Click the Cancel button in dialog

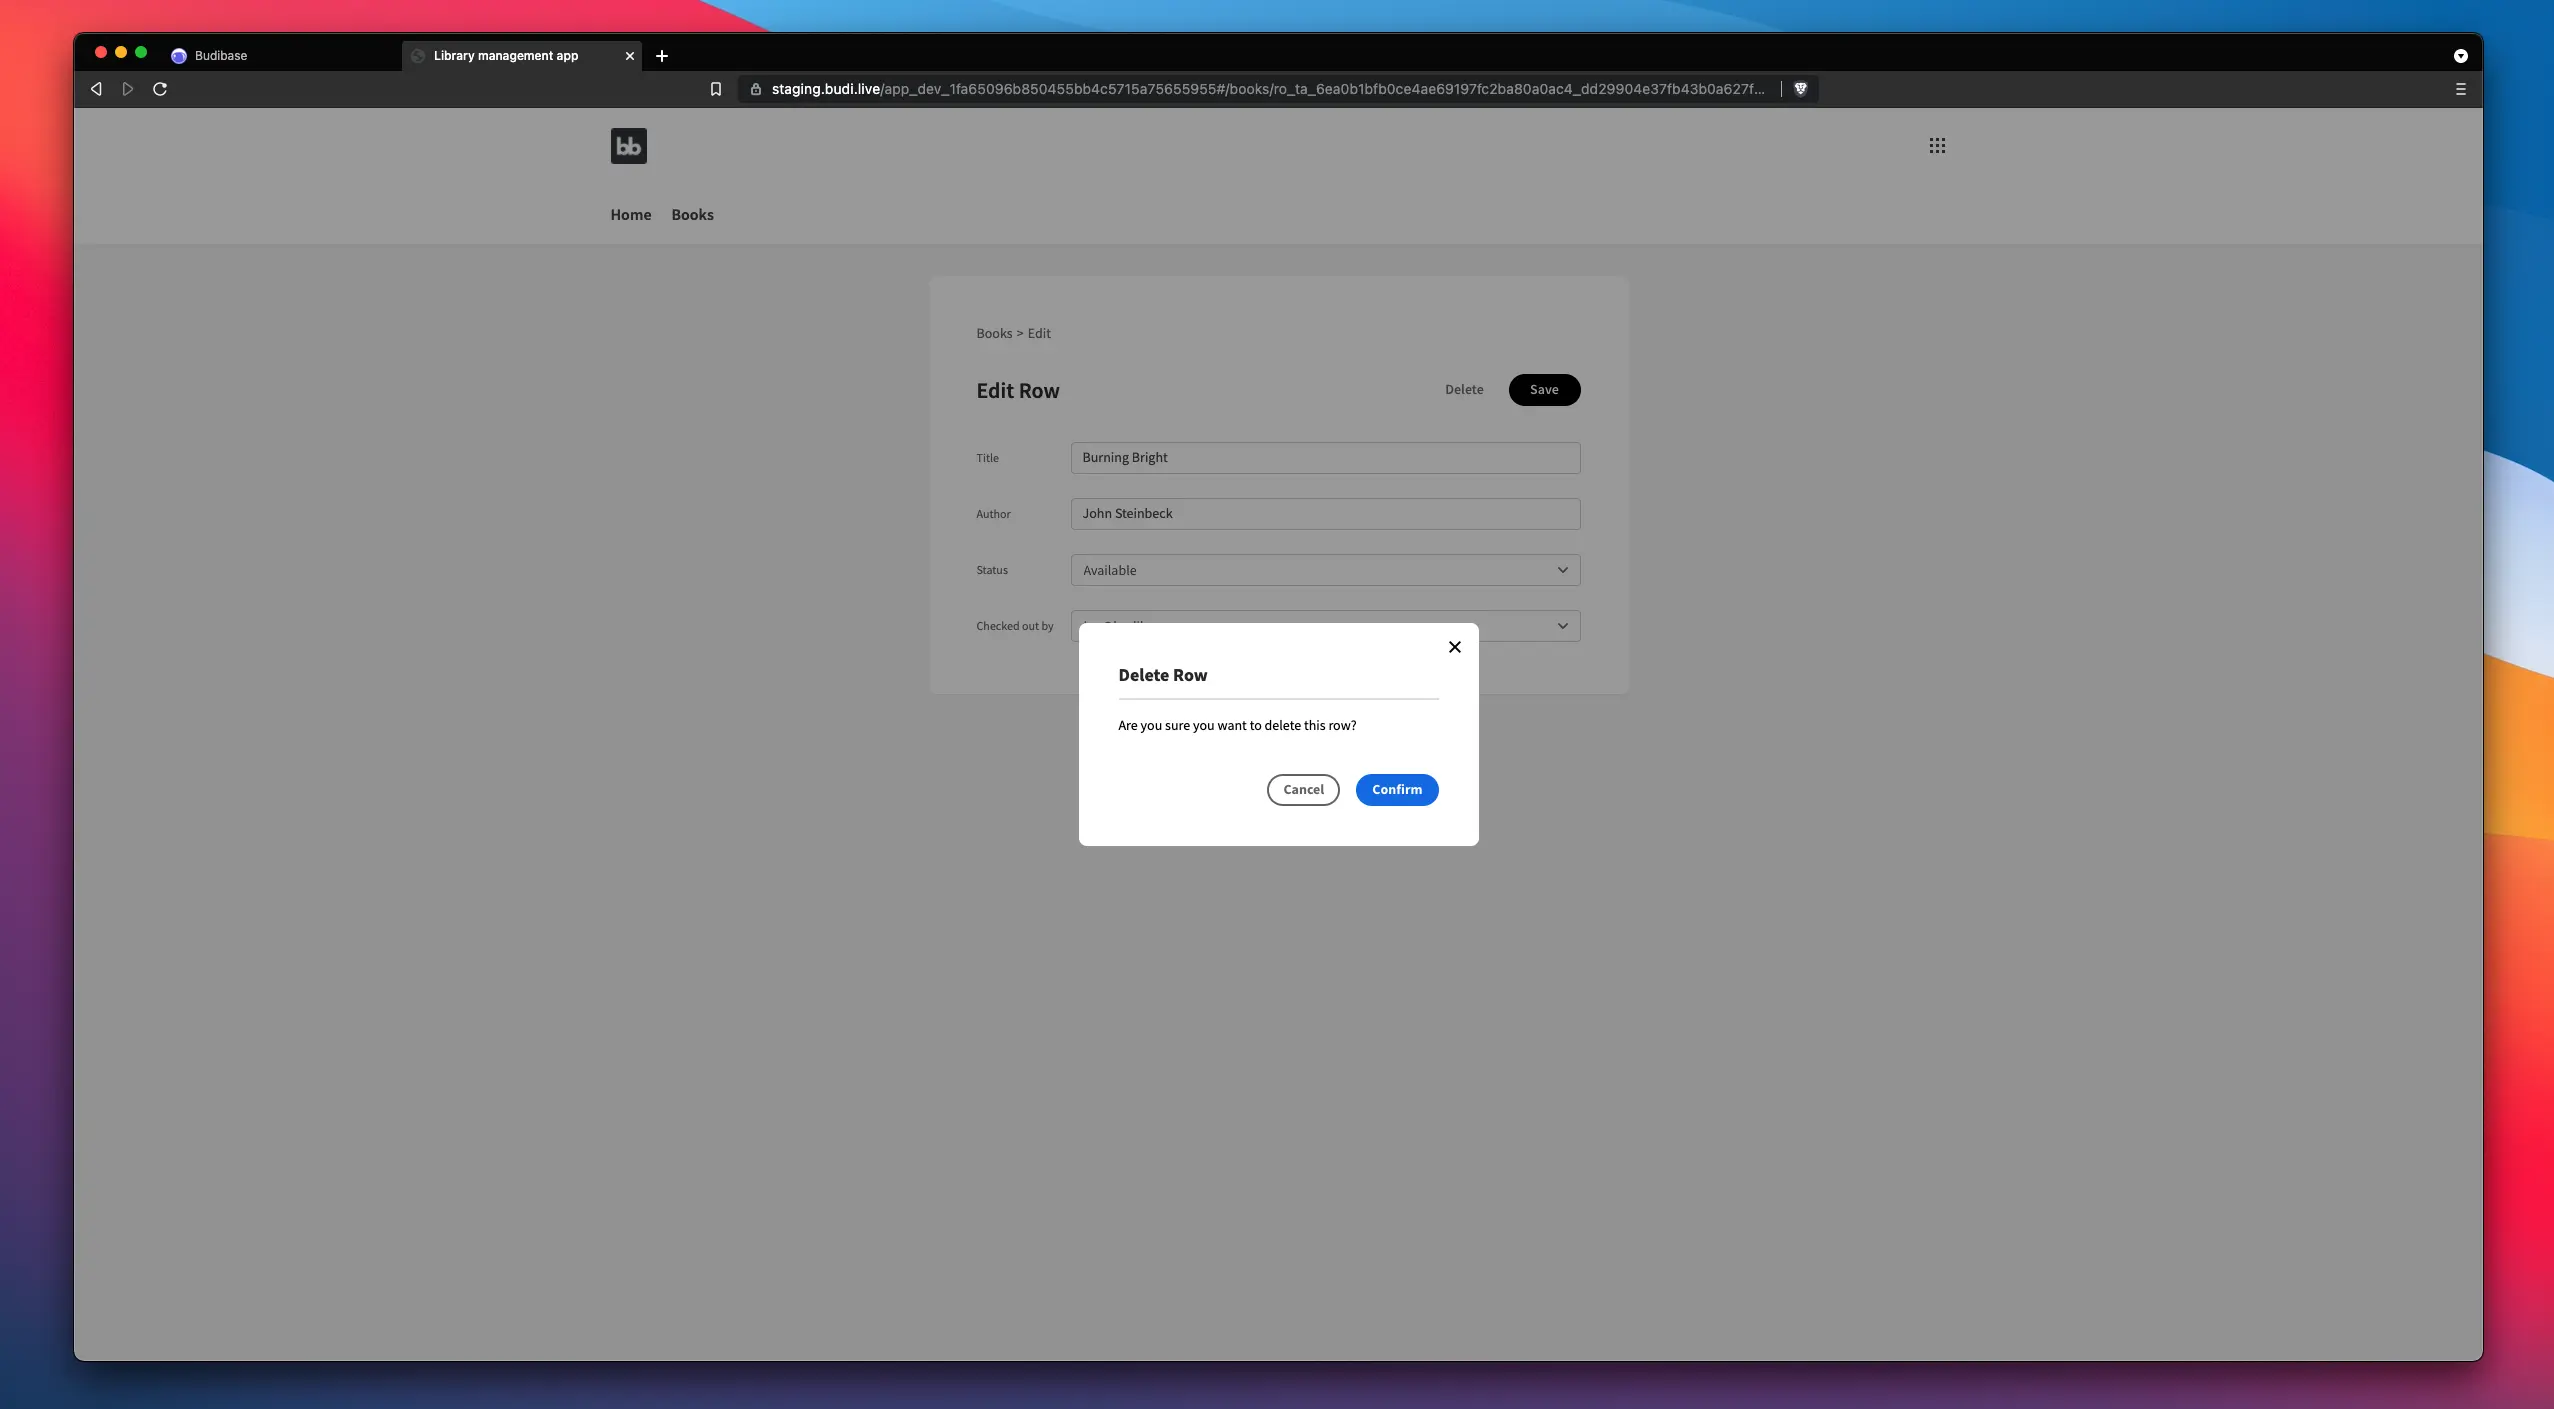(x=1303, y=790)
